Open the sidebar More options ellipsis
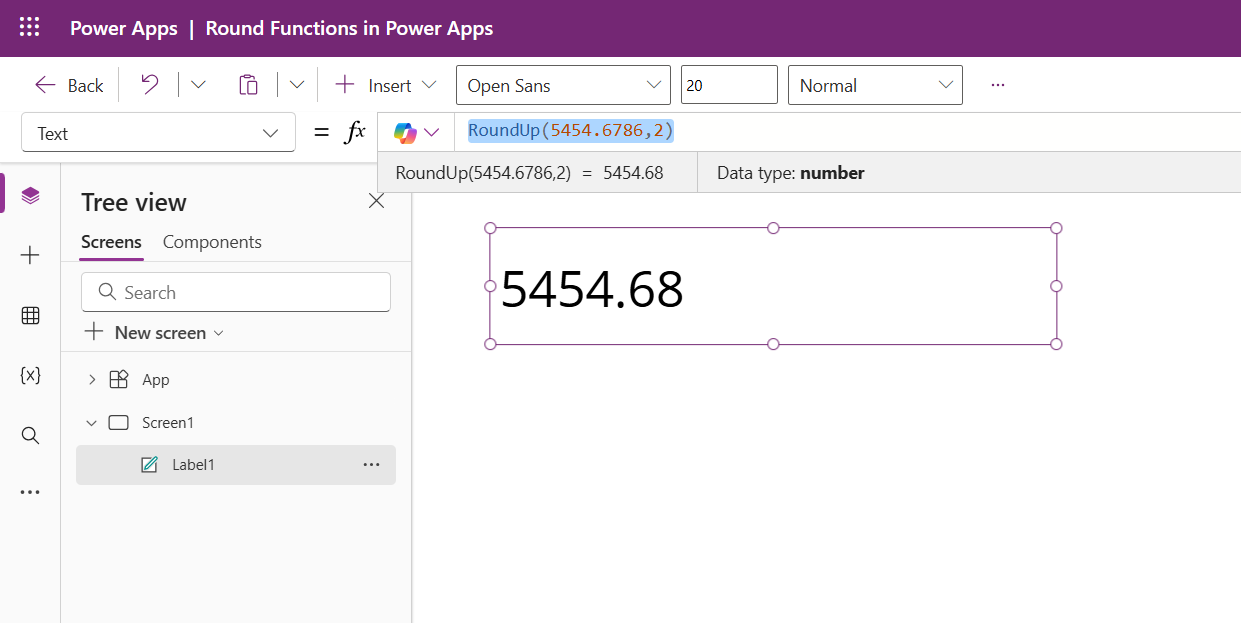 30,491
